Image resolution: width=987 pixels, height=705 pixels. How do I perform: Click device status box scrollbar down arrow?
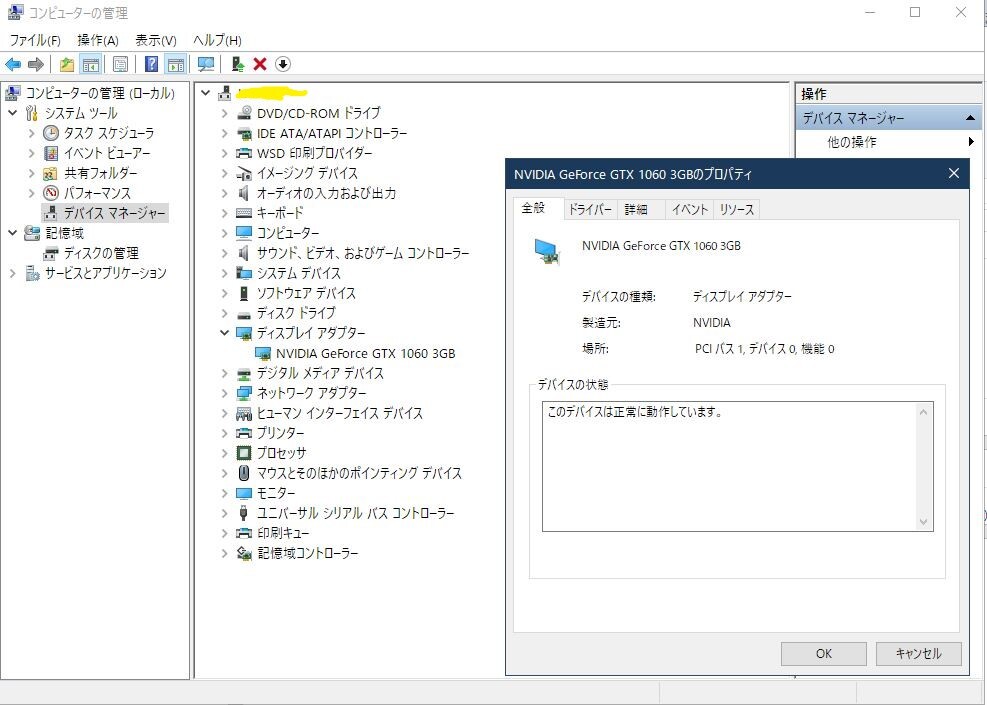(x=923, y=522)
